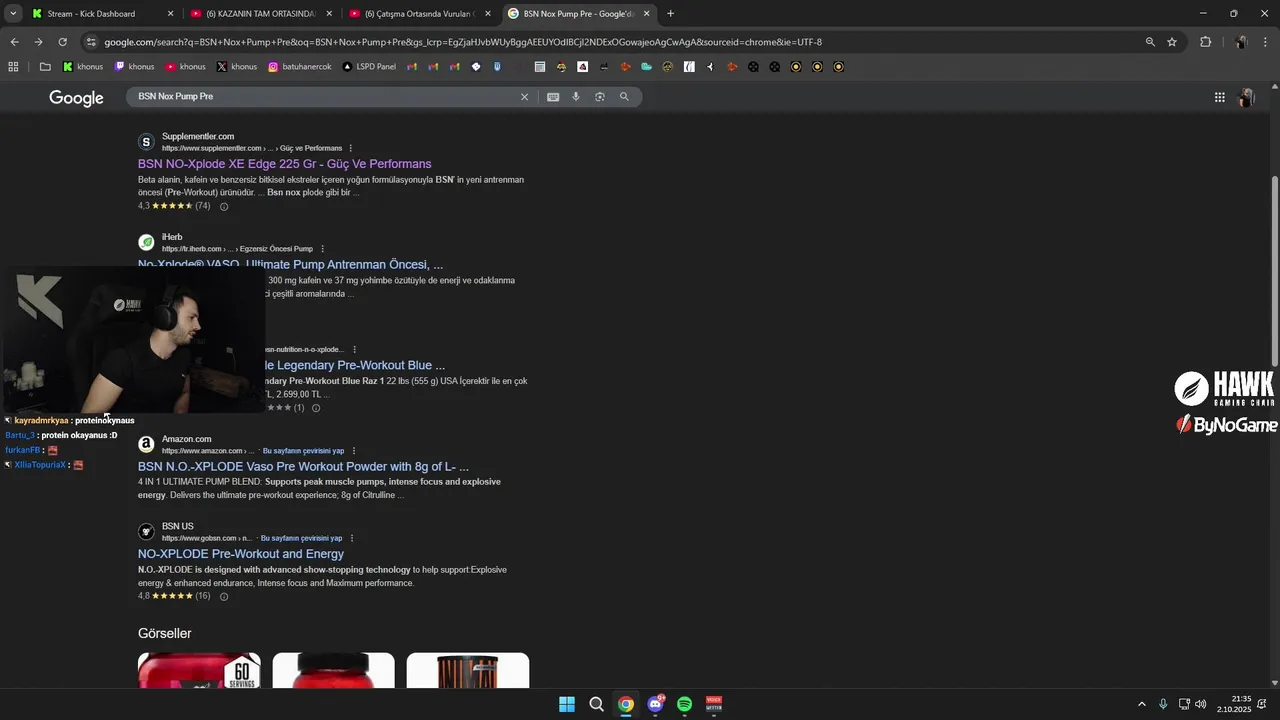Open more options for iHerb result
The width and height of the screenshot is (1280, 720).
322,249
